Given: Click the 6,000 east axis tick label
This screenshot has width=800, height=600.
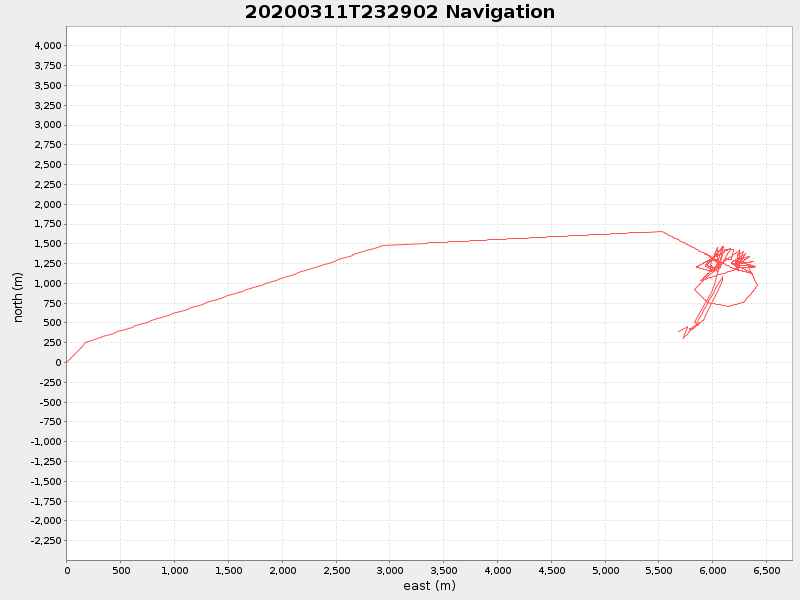Looking at the screenshot, I should coord(713,570).
